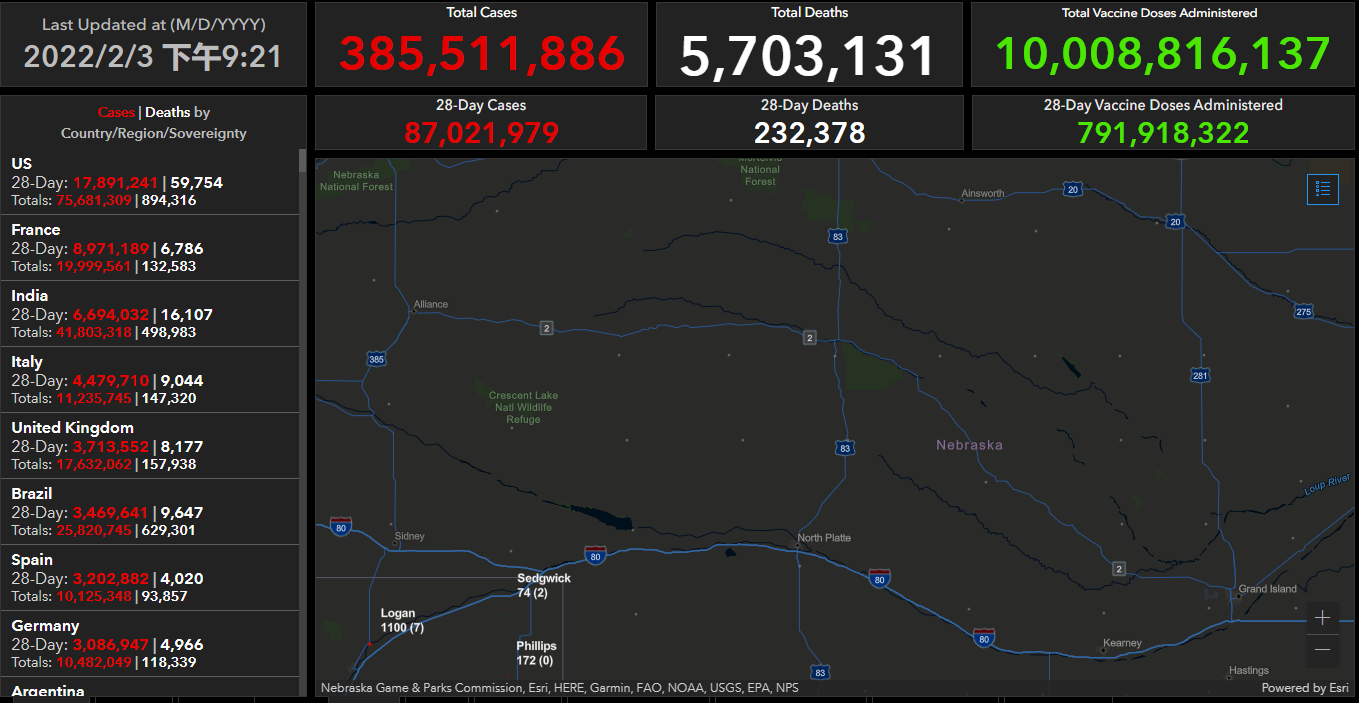Image resolution: width=1359 pixels, height=703 pixels.
Task: Click the Nebraska state label on map
Action: 969,445
